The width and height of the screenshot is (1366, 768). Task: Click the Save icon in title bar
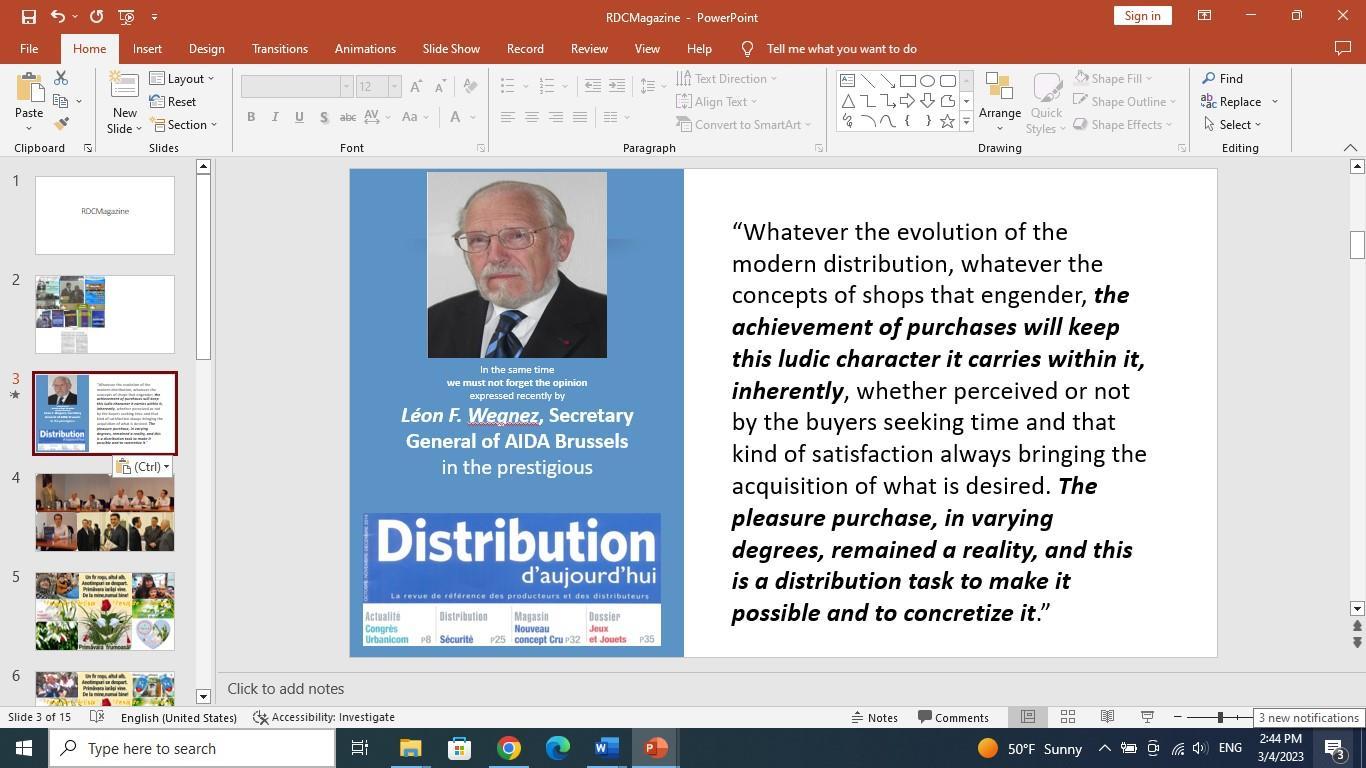[x=28, y=17]
